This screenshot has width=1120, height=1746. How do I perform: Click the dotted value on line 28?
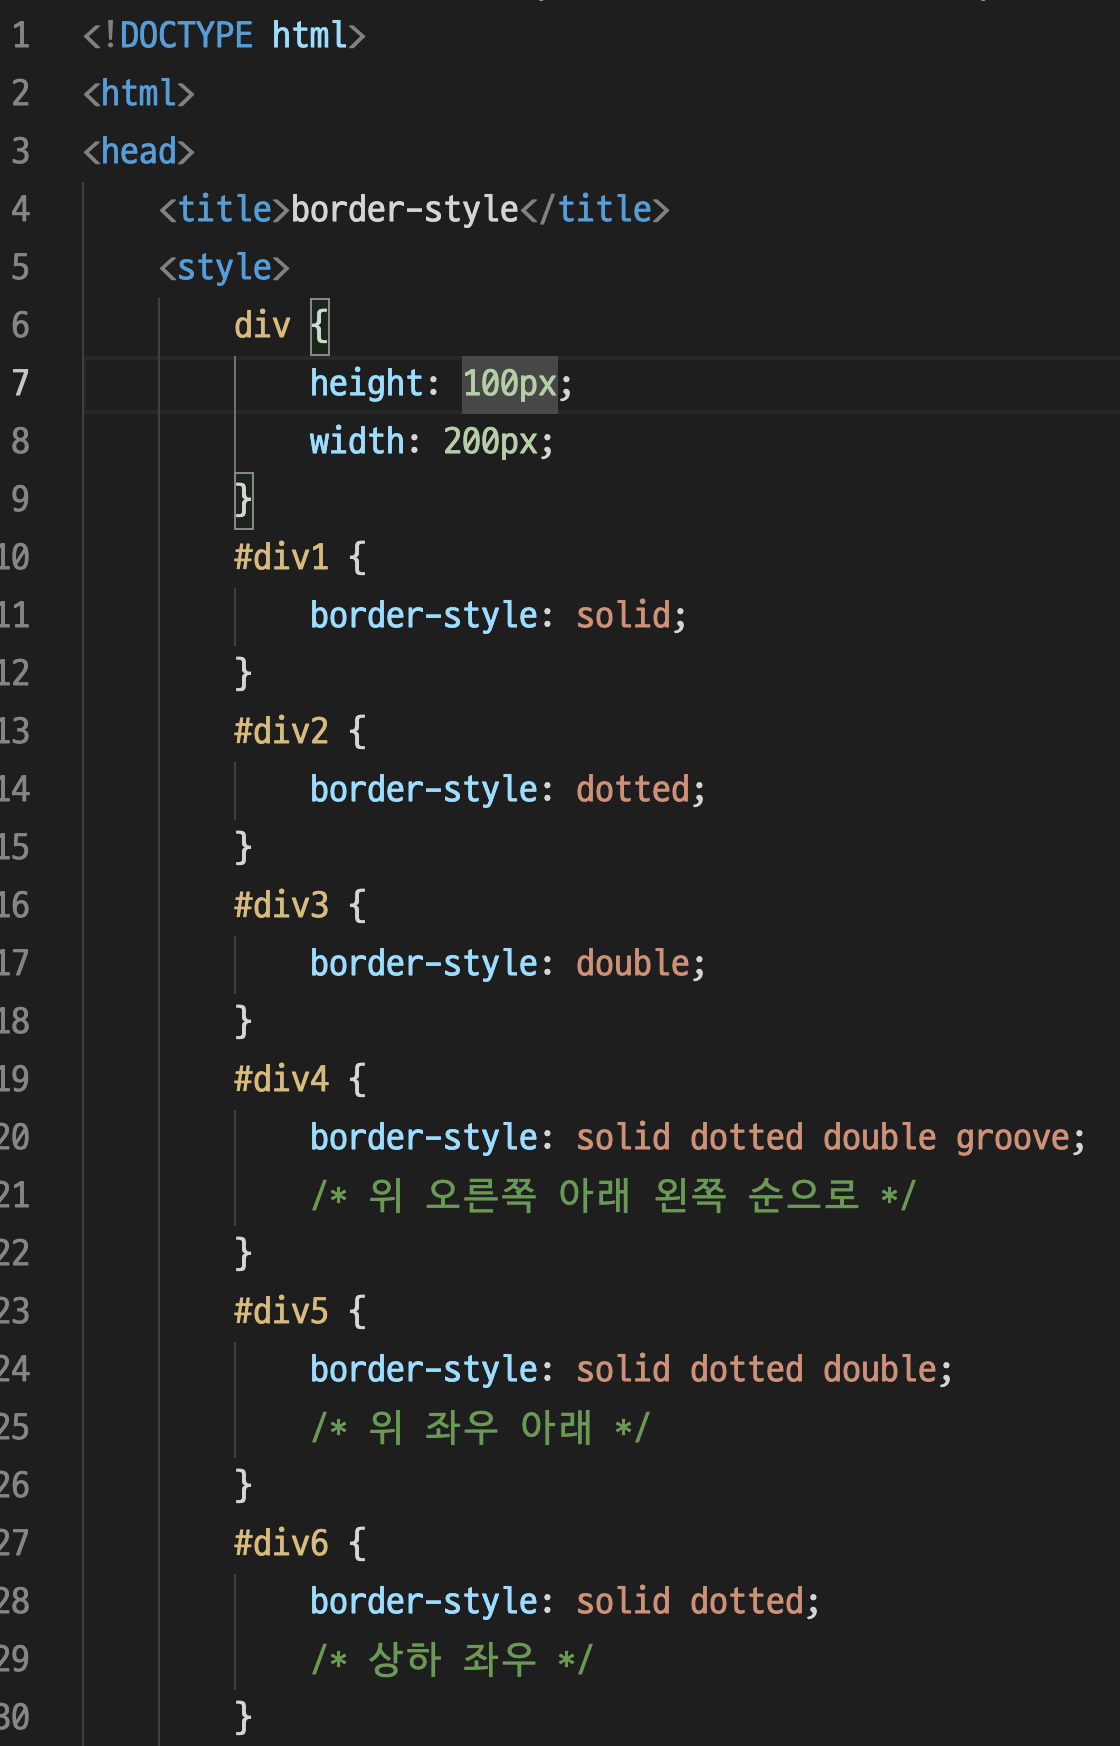[x=747, y=1602]
